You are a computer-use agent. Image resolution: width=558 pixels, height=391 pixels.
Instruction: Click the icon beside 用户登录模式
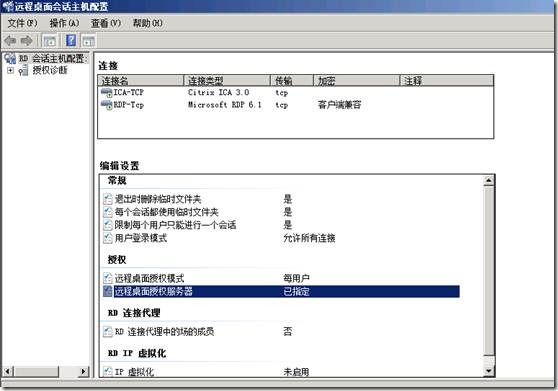107,238
